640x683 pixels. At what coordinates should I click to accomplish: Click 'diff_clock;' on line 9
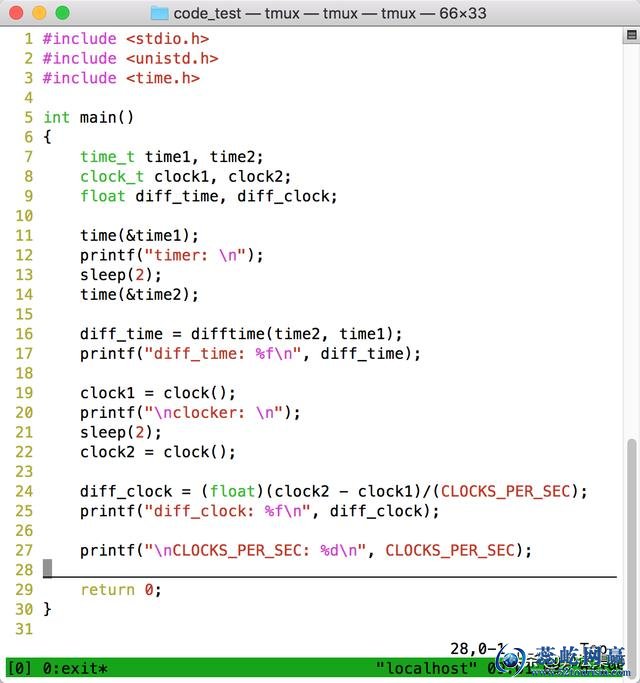(288, 196)
